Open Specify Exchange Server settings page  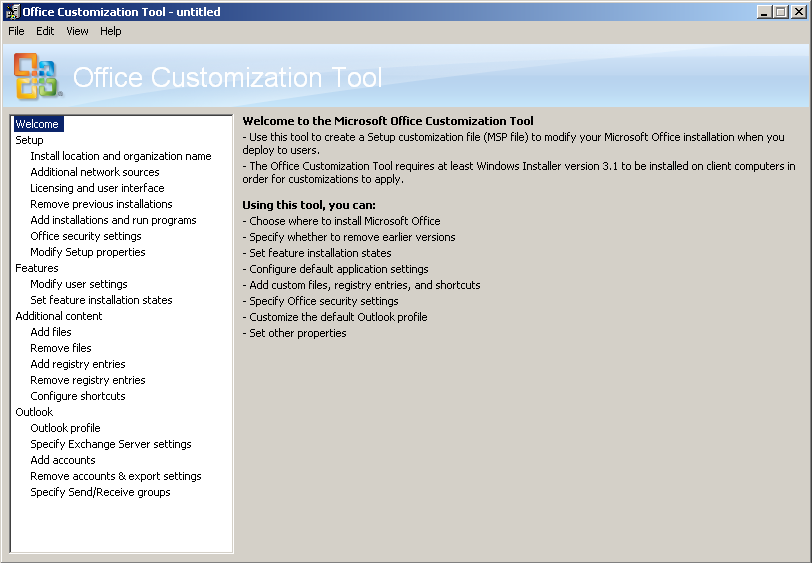pyautogui.click(x=111, y=444)
